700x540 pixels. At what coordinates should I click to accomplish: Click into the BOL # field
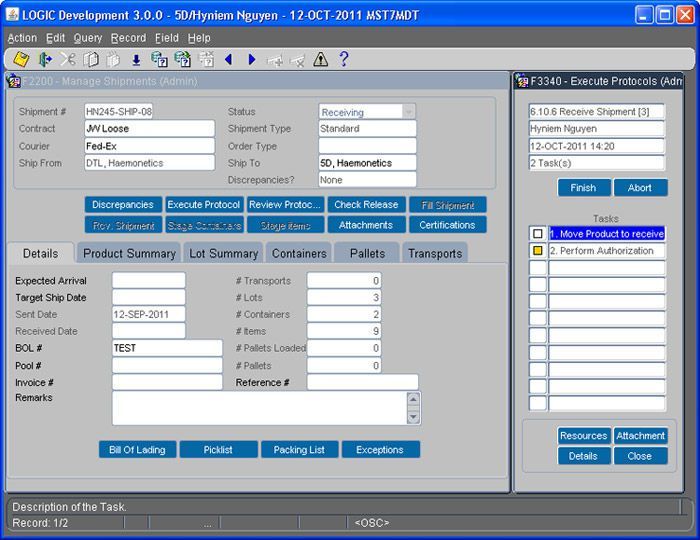[167, 348]
